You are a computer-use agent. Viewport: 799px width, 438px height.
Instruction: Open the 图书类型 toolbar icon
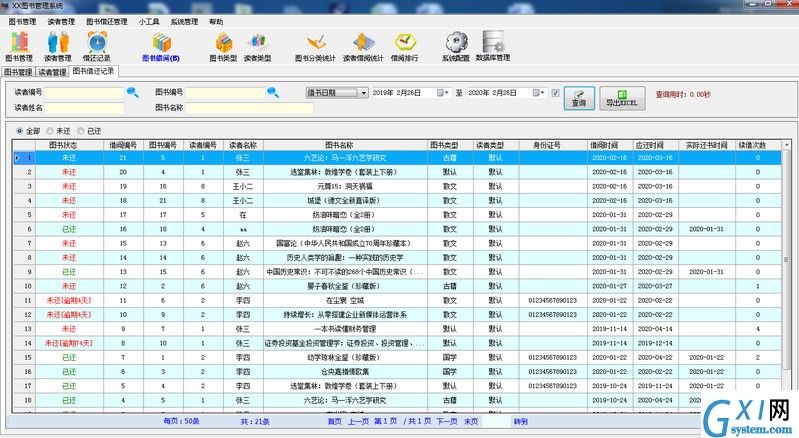tap(223, 47)
